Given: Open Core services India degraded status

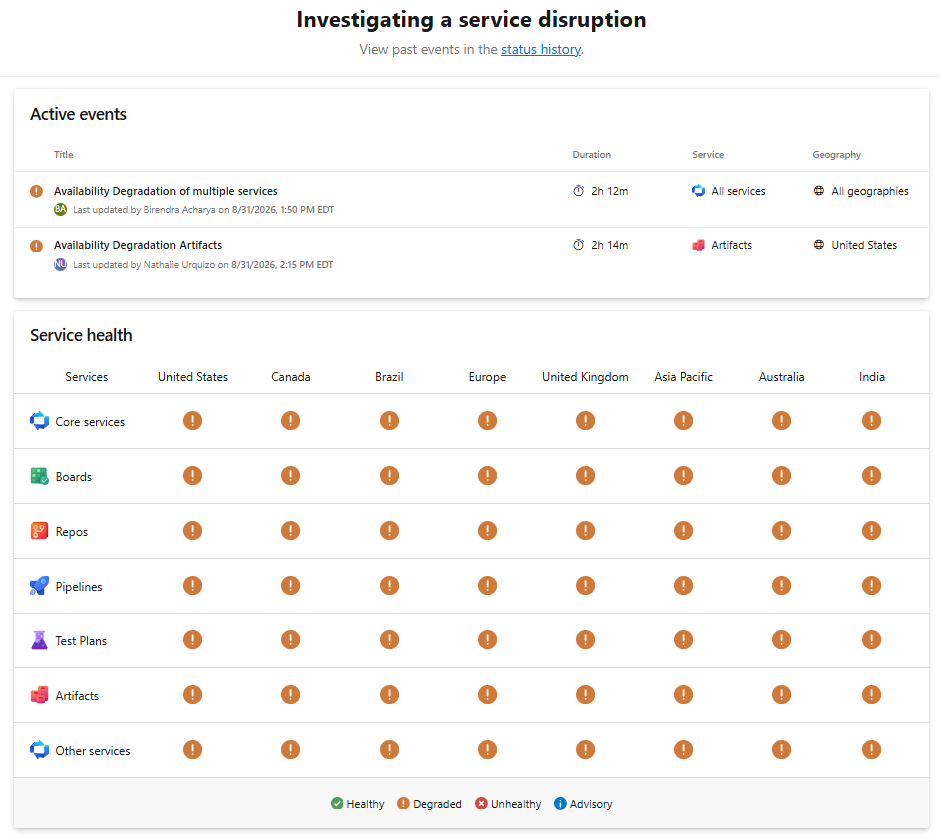Looking at the screenshot, I should [x=871, y=421].
